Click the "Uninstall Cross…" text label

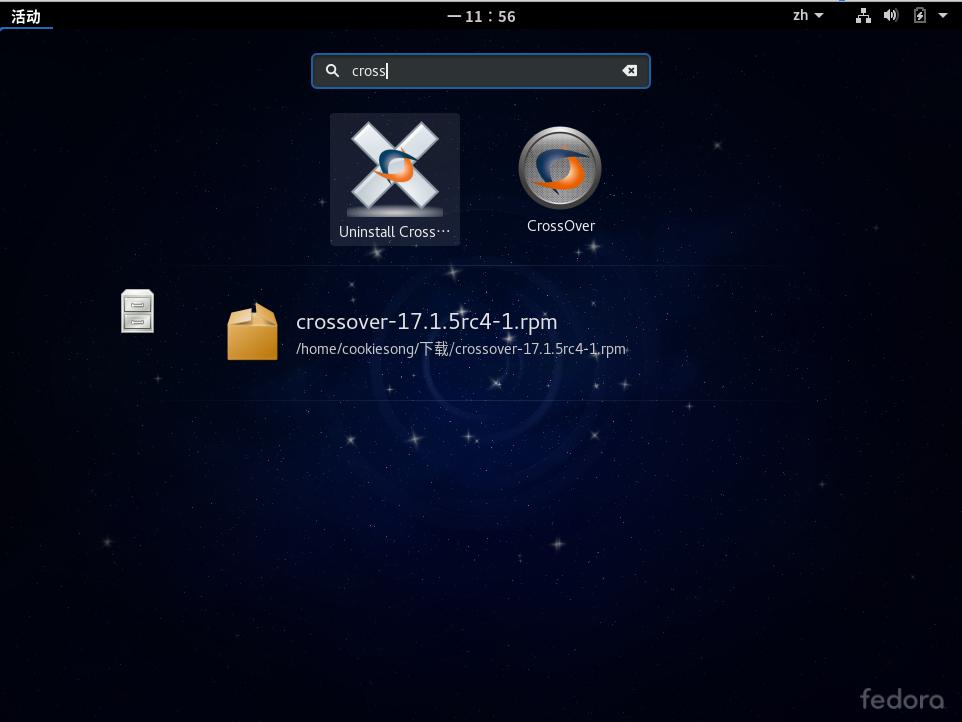[x=394, y=232]
